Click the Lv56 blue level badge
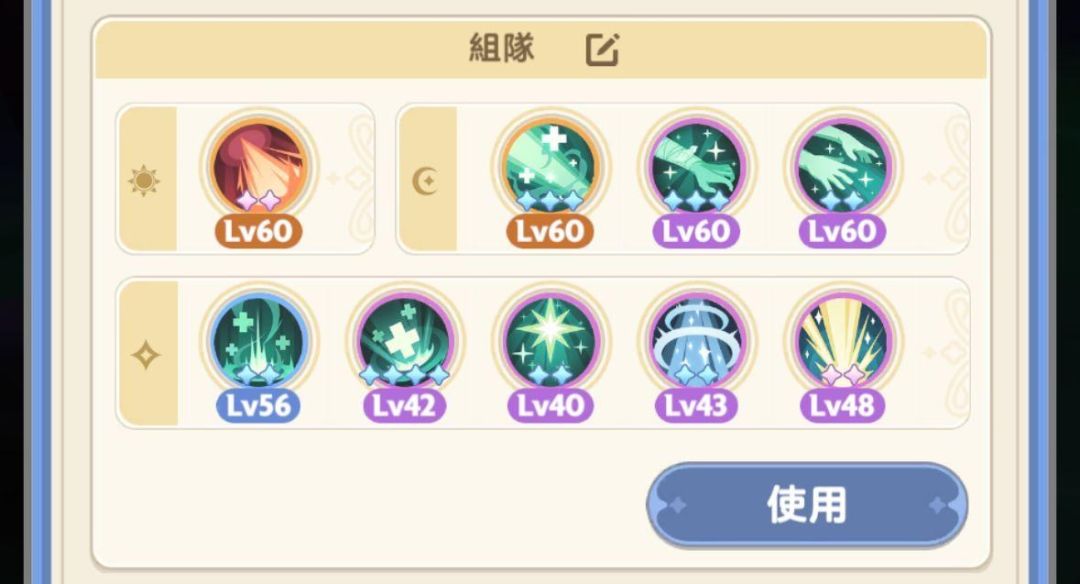The image size is (1080, 584). click(x=258, y=406)
